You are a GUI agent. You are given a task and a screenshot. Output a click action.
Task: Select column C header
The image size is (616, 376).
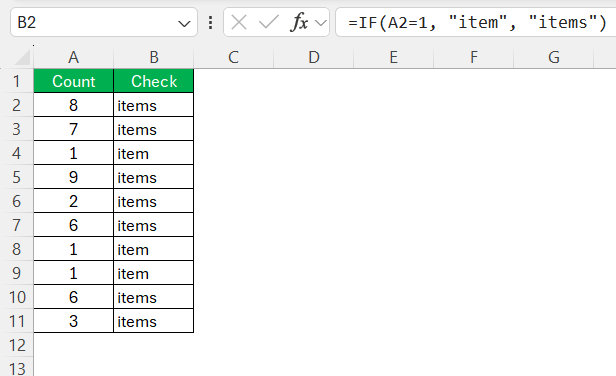click(x=234, y=57)
